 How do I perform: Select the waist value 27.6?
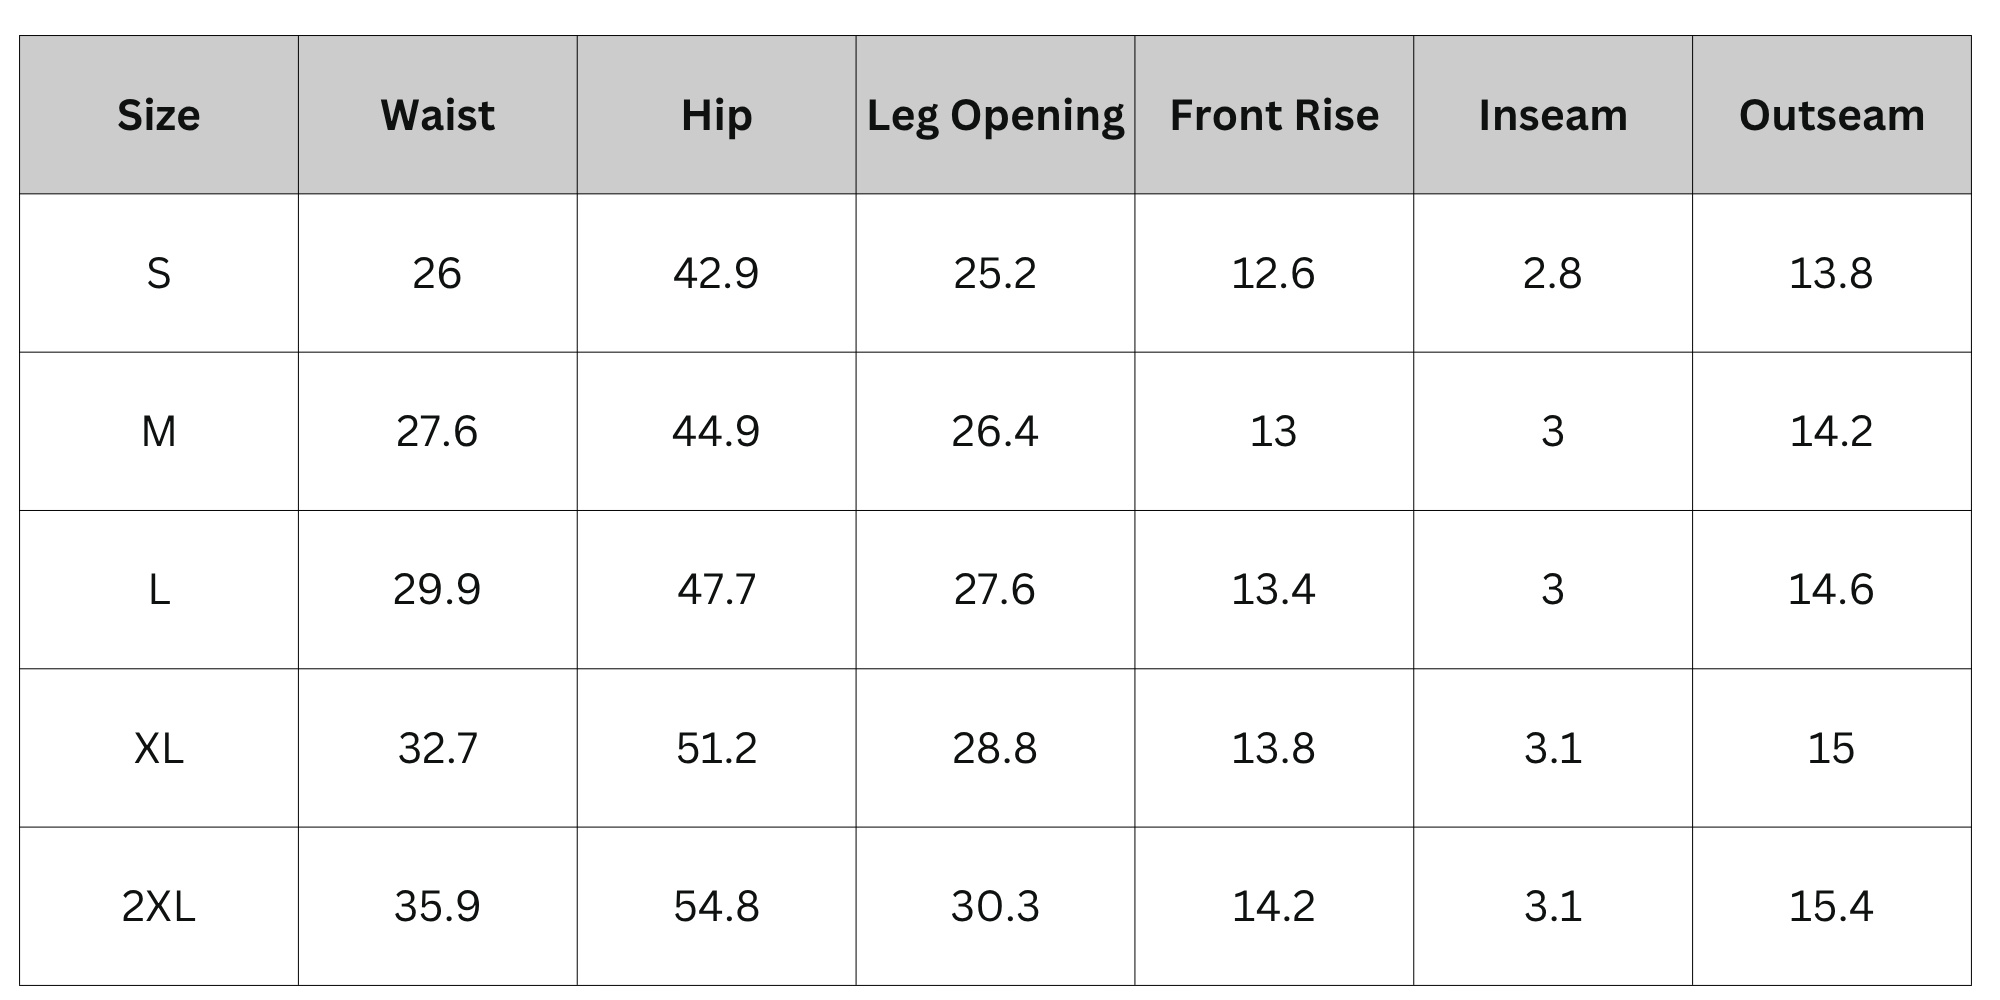(437, 431)
